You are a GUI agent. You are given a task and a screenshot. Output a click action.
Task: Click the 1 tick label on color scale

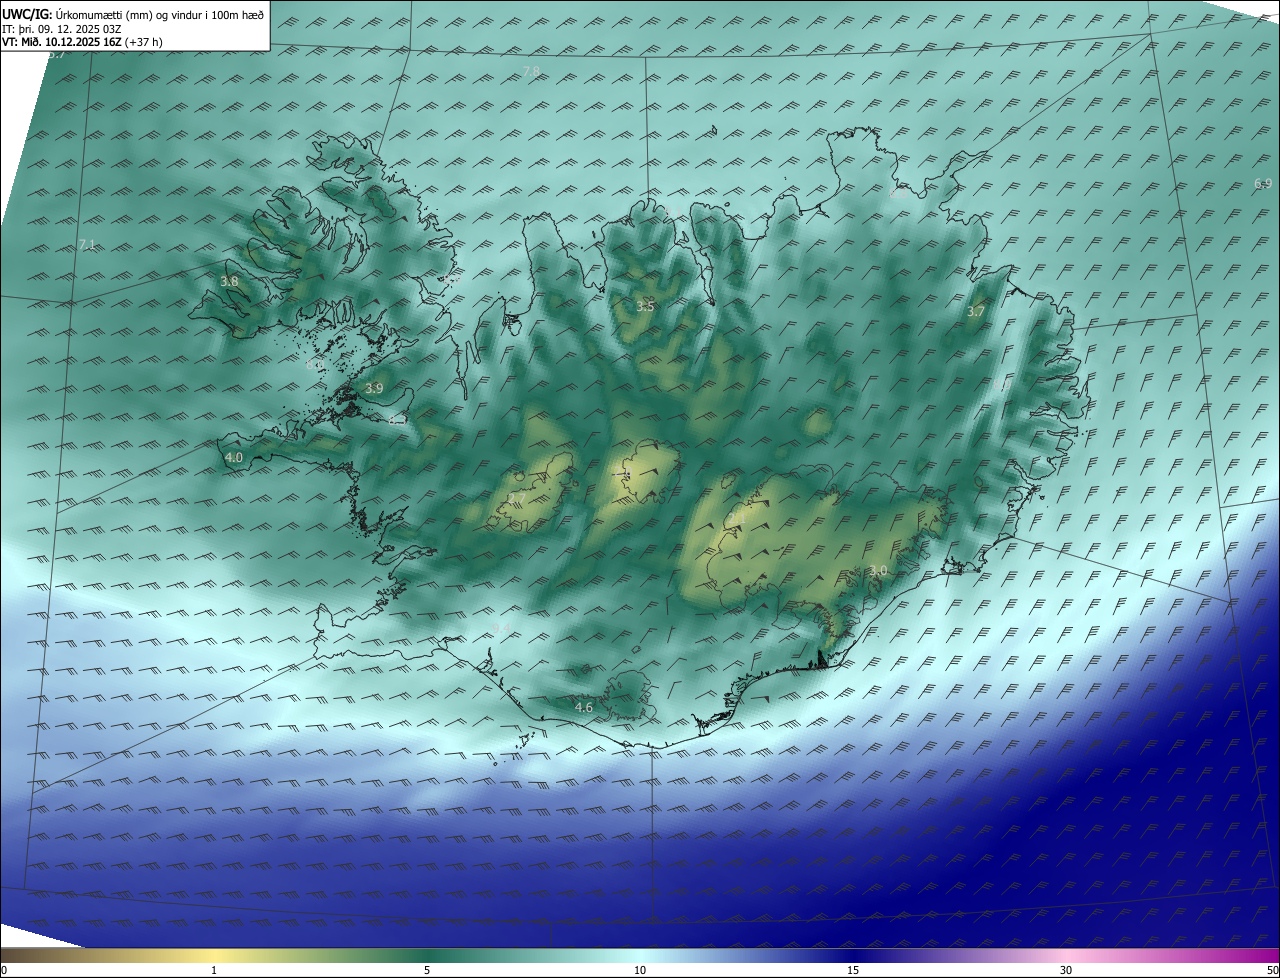[214, 970]
